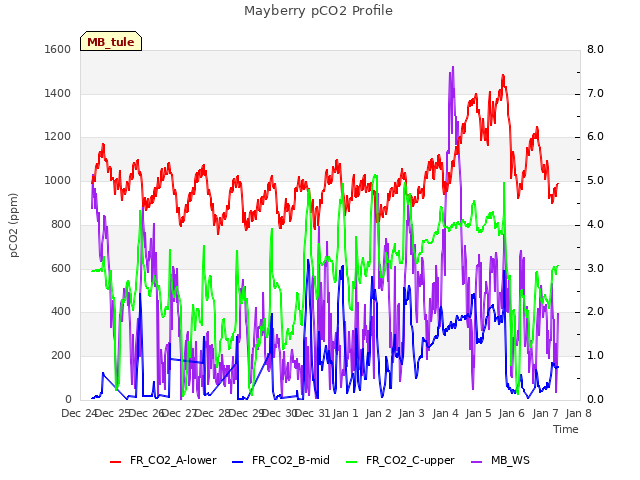640x480 pixels.
Task: Select the 6.0 right axis tick label
Action: point(595,137)
